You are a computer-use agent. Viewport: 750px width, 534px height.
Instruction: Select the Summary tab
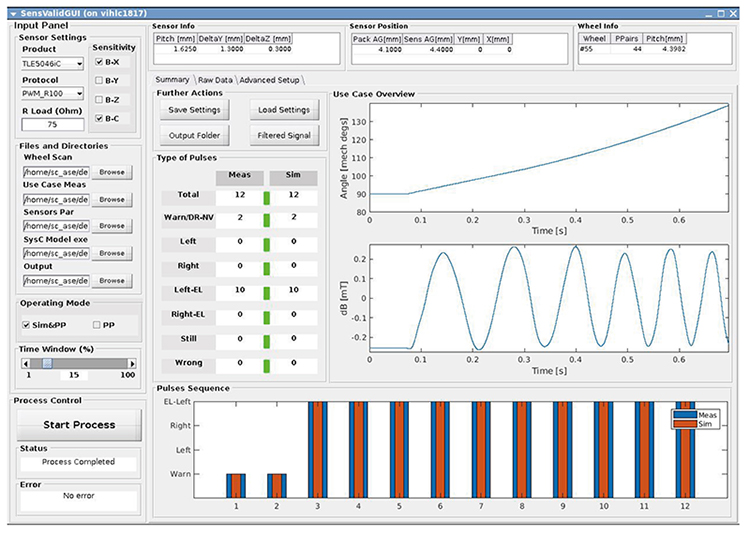click(x=173, y=79)
